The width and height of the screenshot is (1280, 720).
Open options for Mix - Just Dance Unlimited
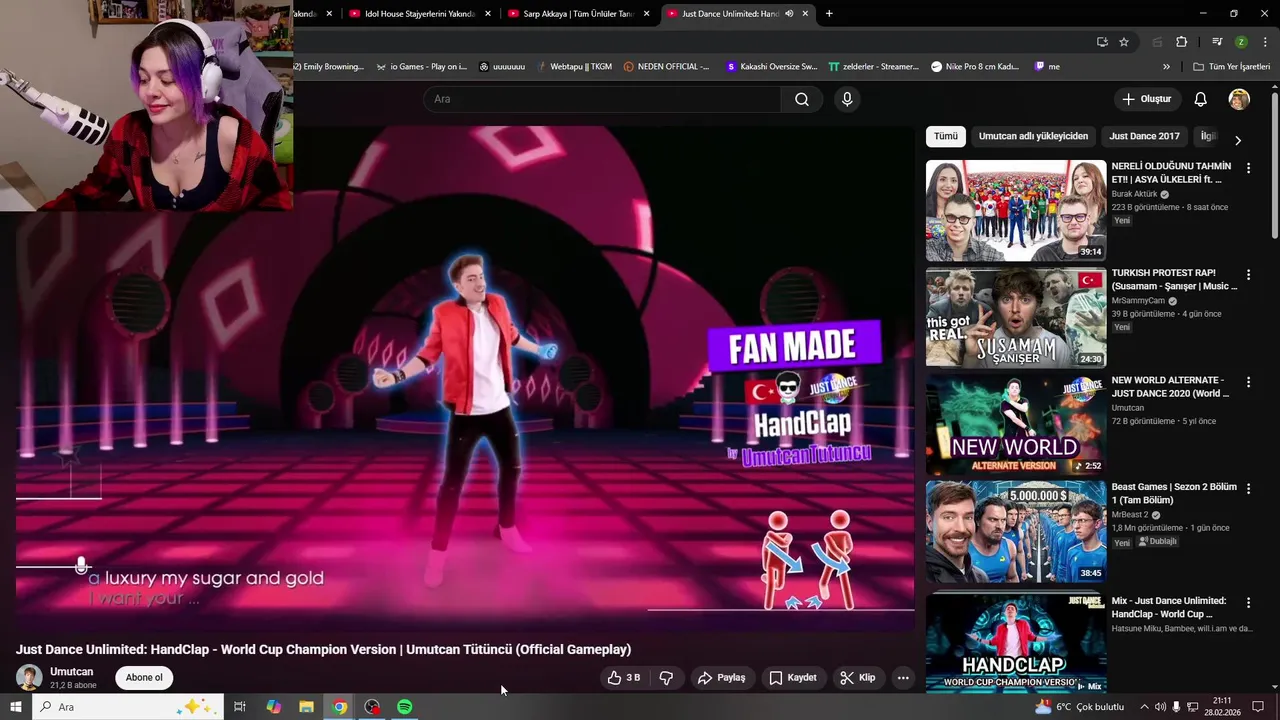tap(1248, 603)
